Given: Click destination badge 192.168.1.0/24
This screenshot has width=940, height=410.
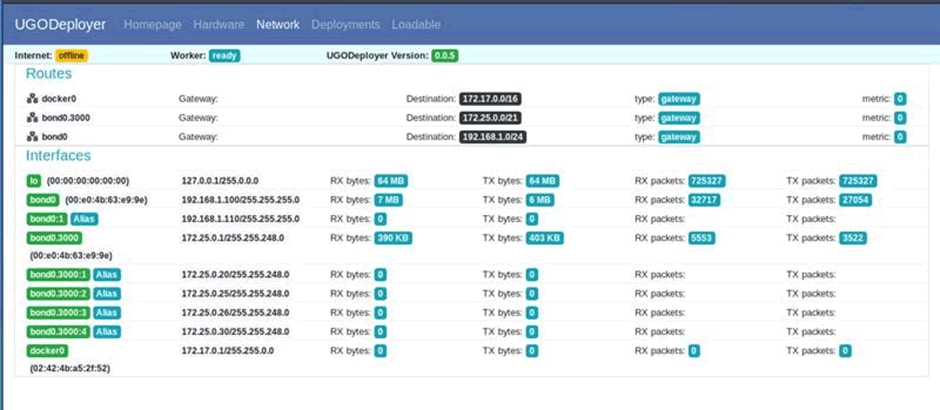Looking at the screenshot, I should pos(493,137).
